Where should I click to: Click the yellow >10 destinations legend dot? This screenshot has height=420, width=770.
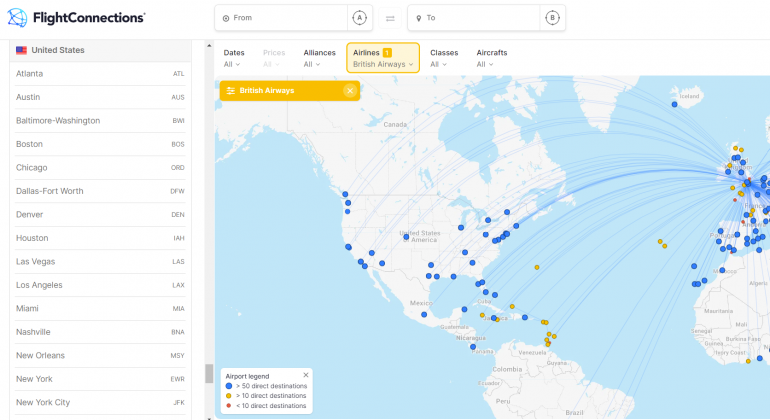[x=228, y=395]
